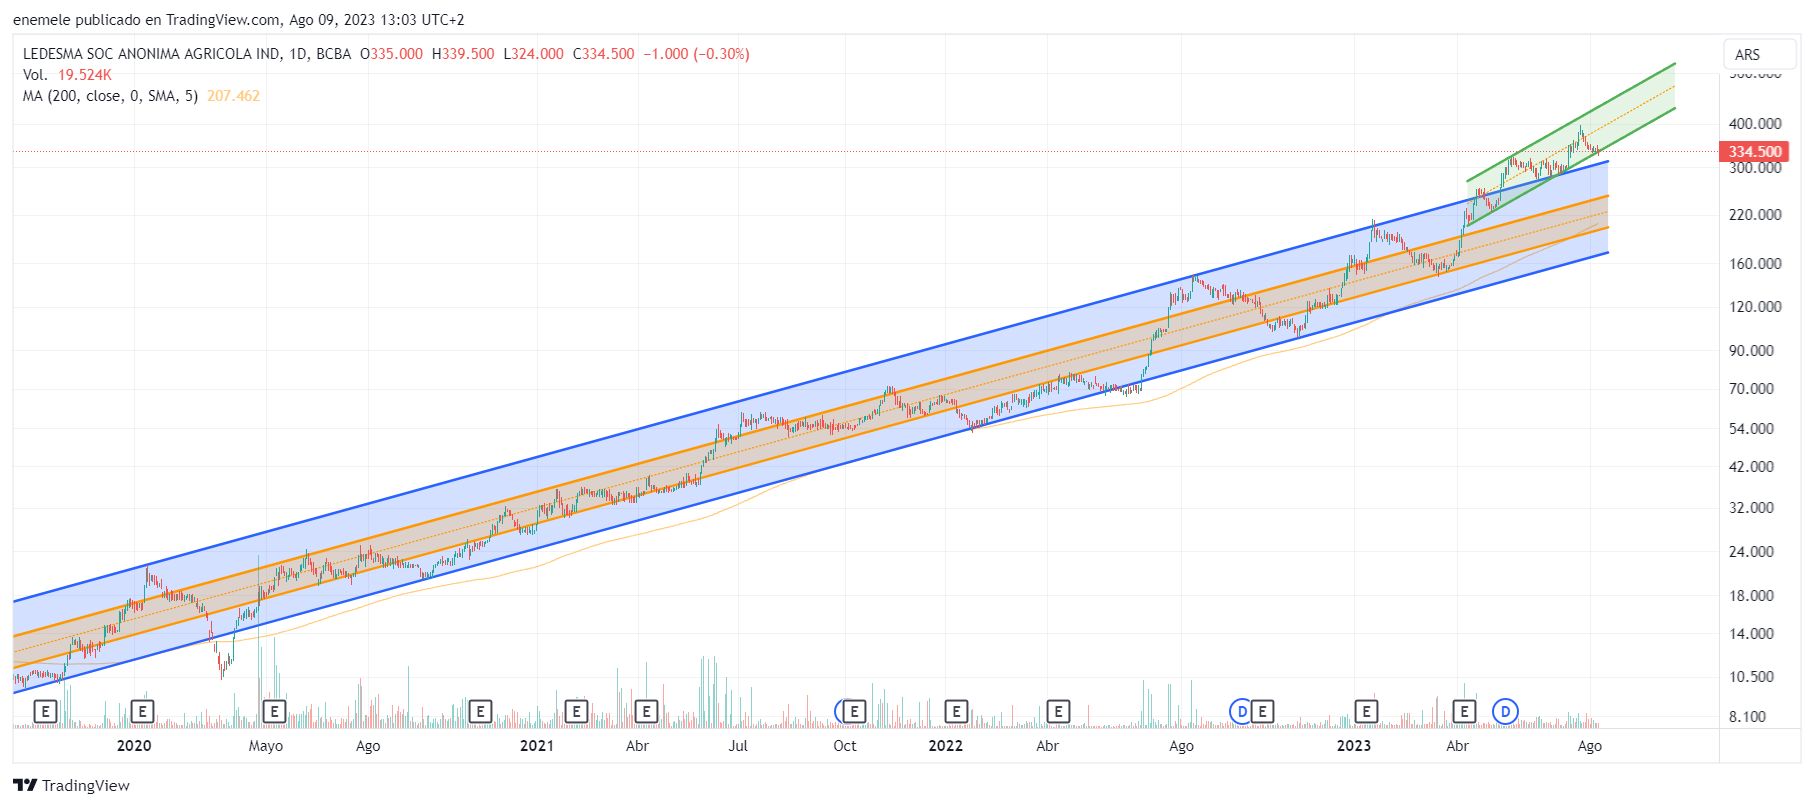
Task: Click the dividend marker near Ago 2023
Action: pyautogui.click(x=1505, y=711)
